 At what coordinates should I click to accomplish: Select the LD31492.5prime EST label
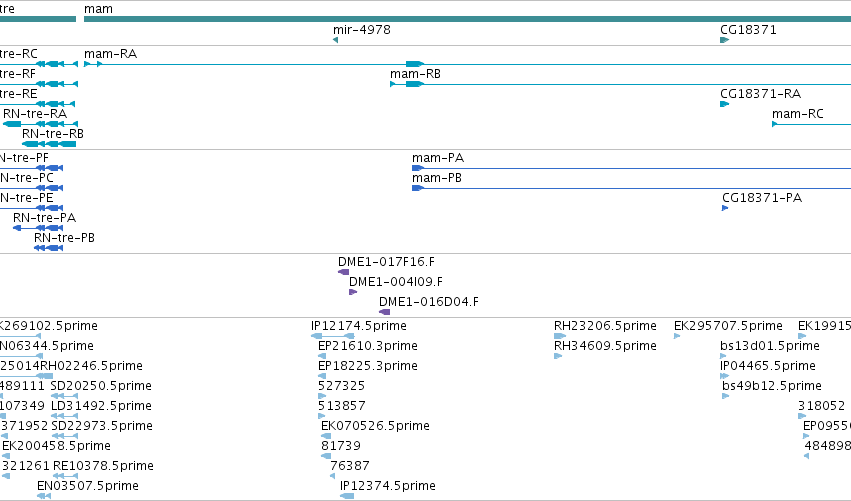point(101,407)
